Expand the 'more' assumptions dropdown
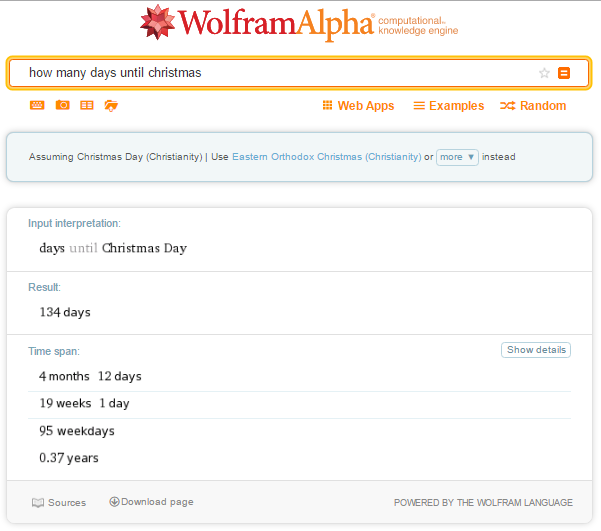 (x=457, y=157)
